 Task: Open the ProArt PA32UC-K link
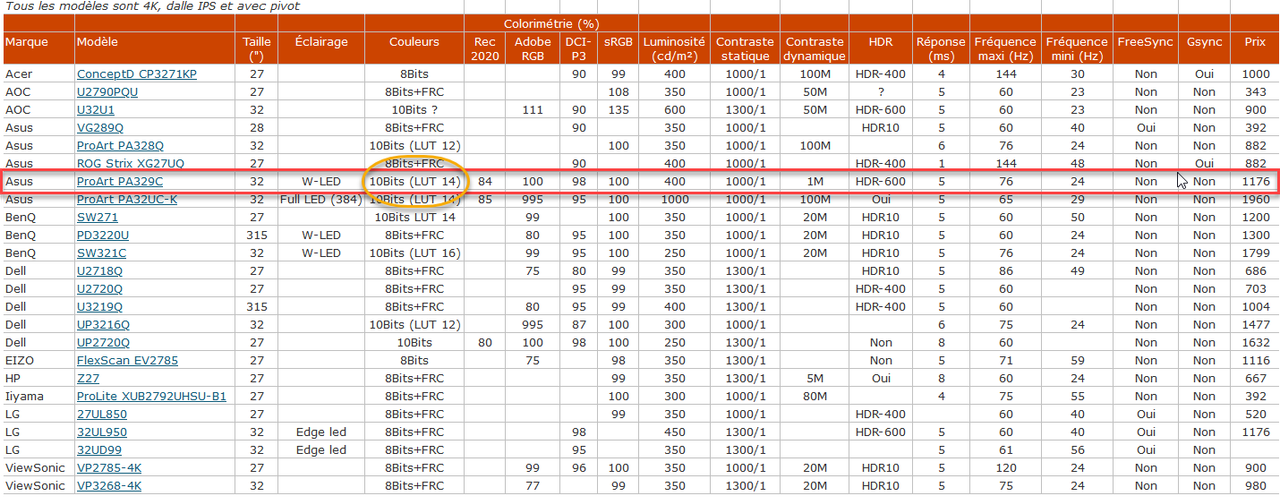click(x=127, y=199)
